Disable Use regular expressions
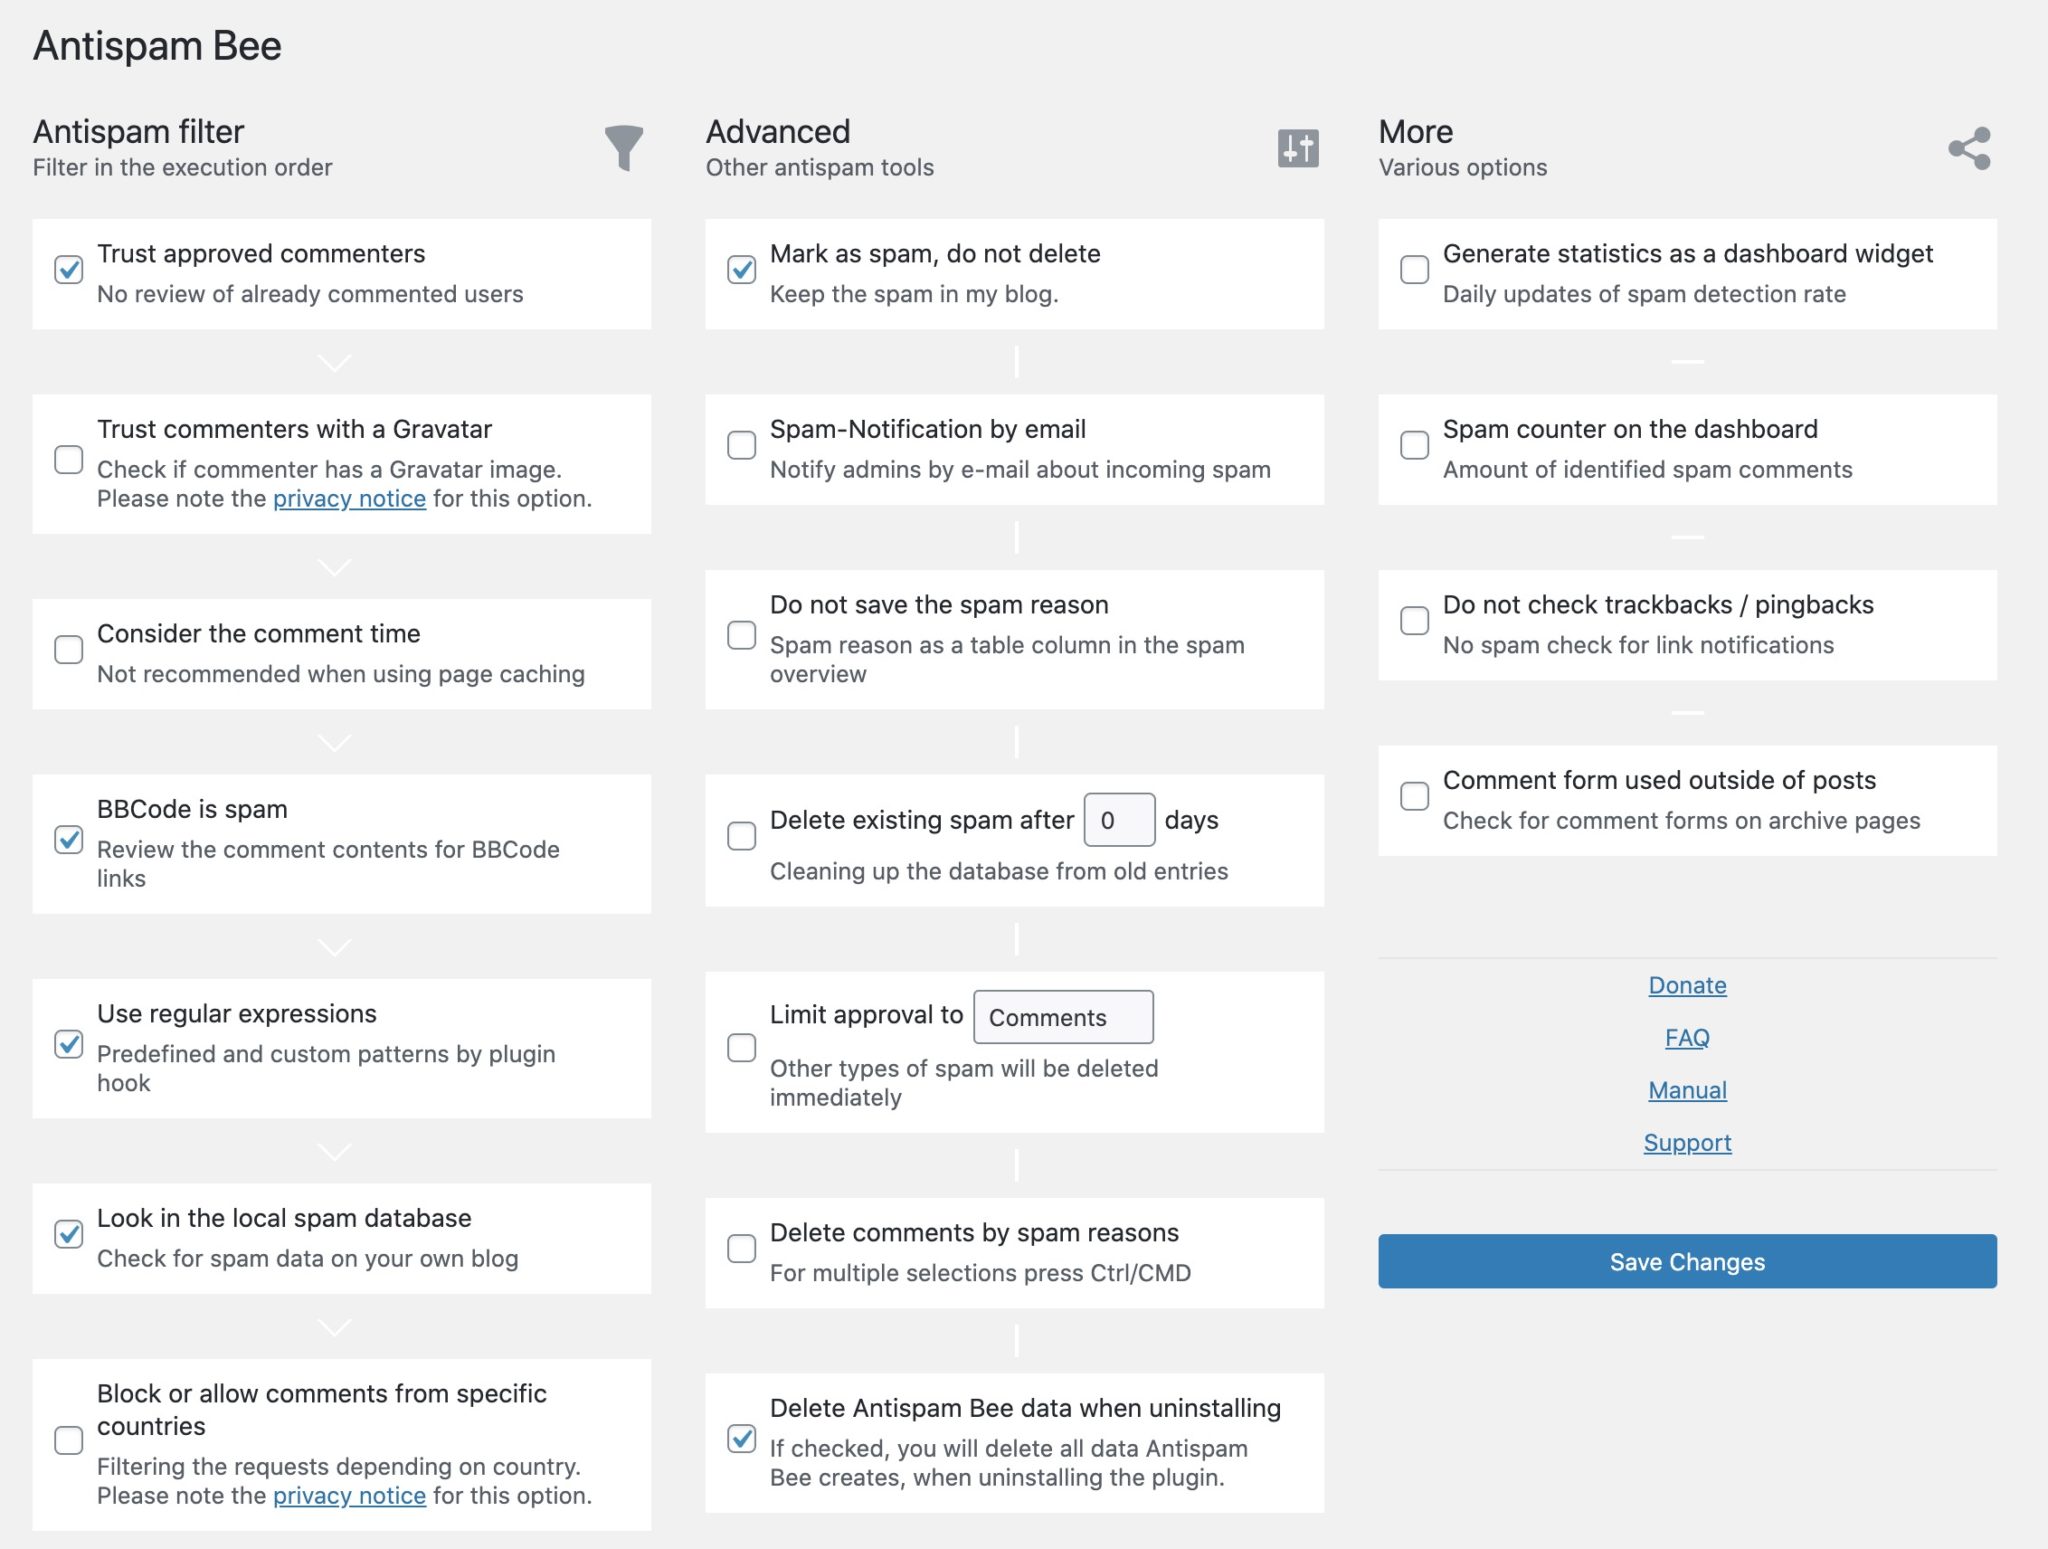 click(x=68, y=1045)
